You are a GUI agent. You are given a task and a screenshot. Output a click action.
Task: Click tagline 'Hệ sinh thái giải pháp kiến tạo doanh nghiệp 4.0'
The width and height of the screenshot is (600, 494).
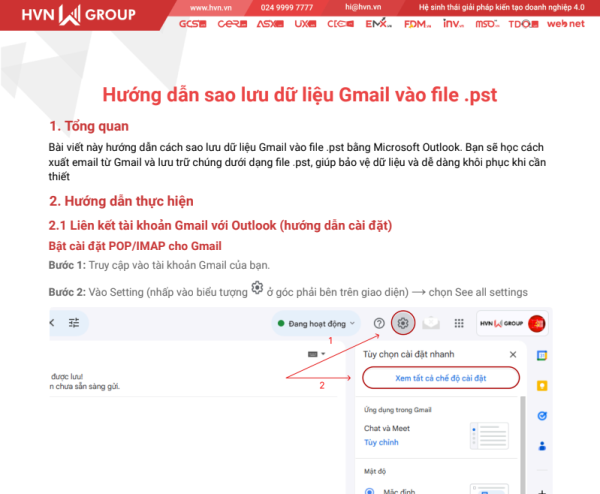point(501,7)
